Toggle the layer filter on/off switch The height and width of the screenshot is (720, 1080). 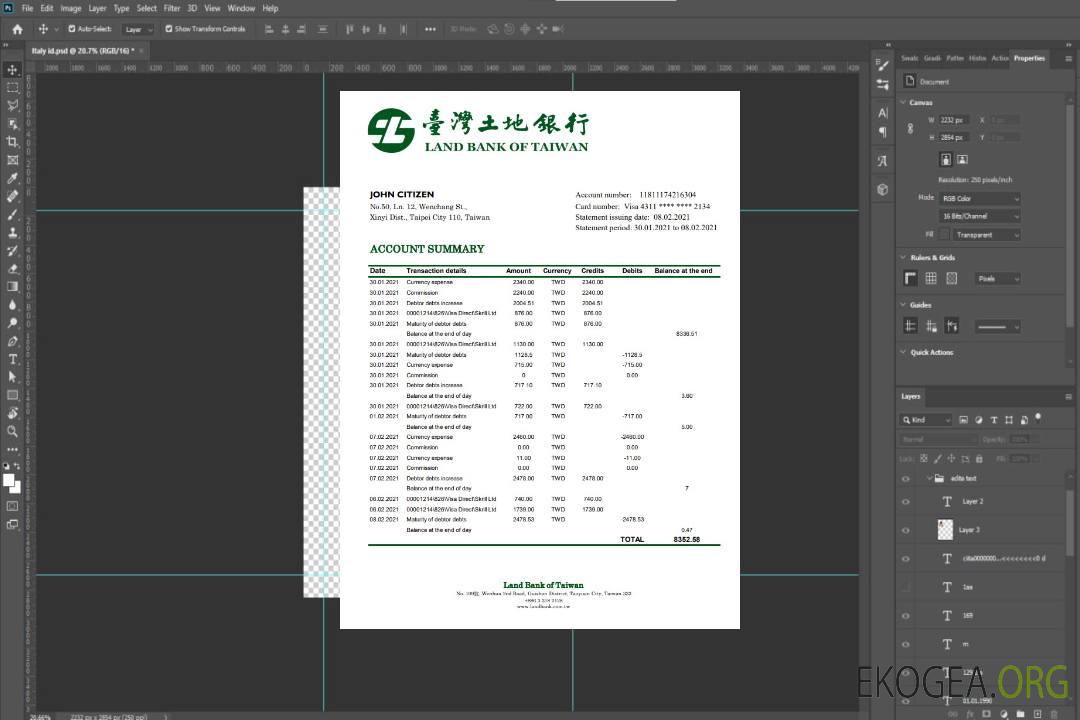click(x=1038, y=418)
